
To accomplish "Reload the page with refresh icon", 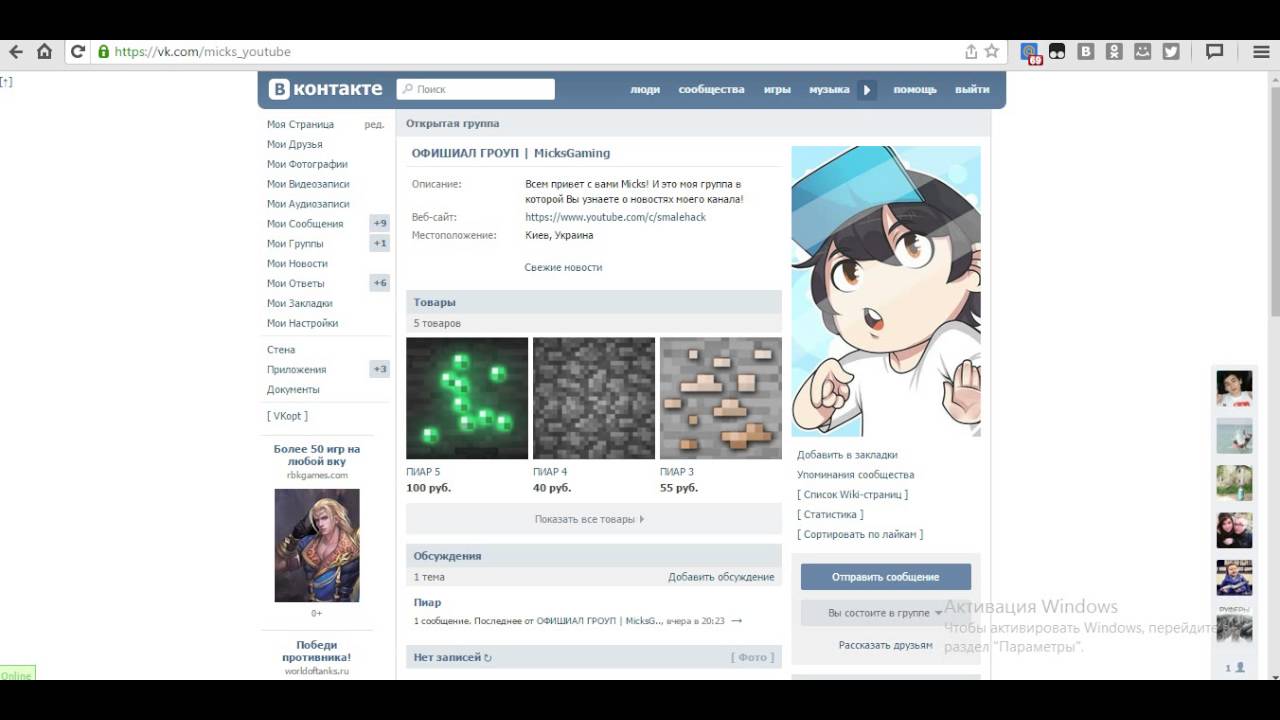I will pos(77,52).
